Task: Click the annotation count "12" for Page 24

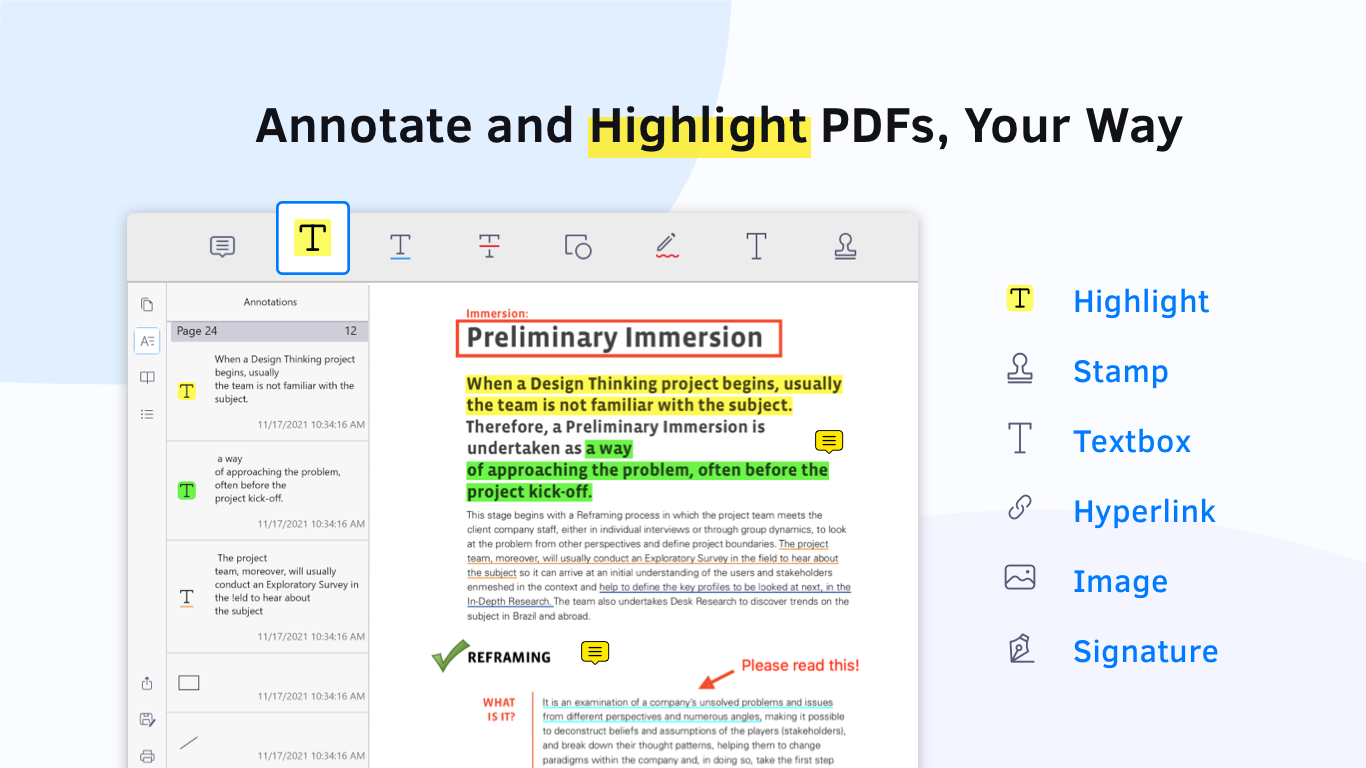Action: point(351,331)
